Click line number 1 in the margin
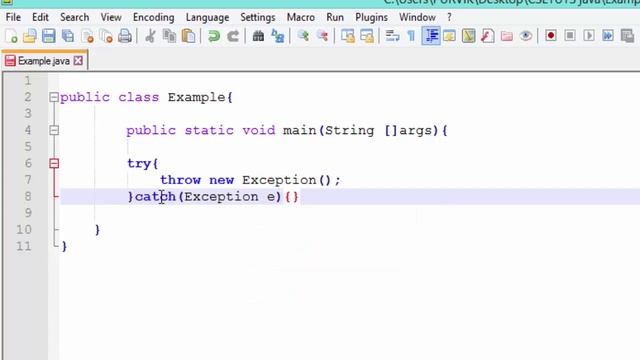Image resolution: width=640 pixels, height=360 pixels. [x=27, y=80]
